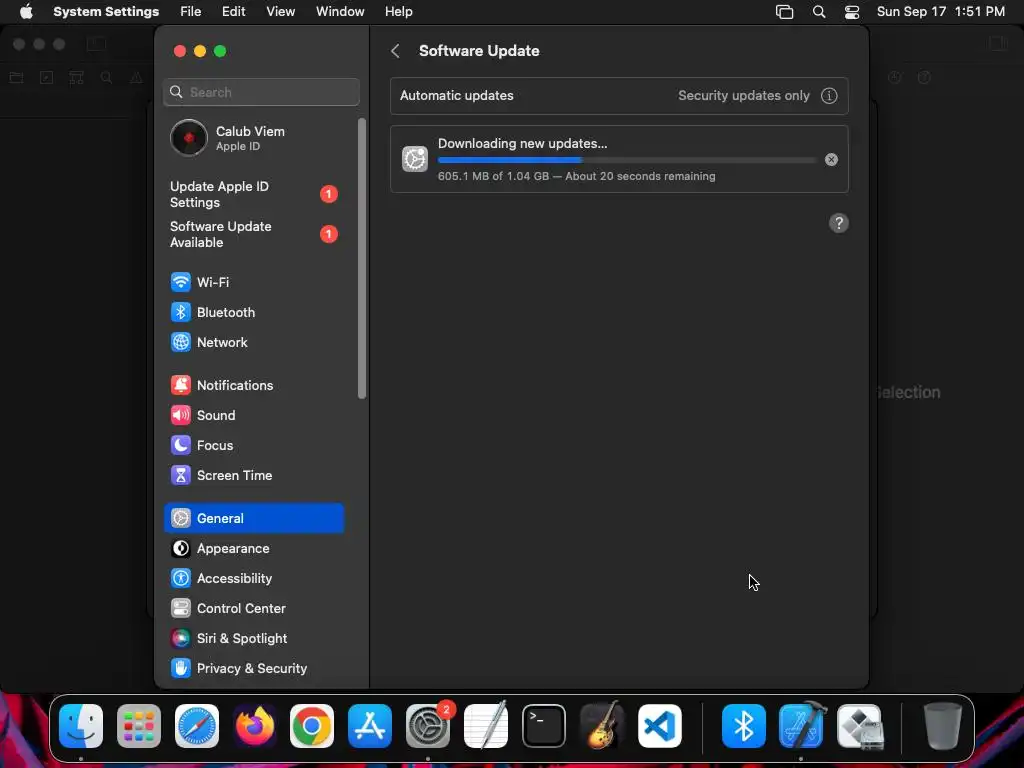Viewport: 1024px width, 768px height.
Task: Open Notifications settings
Action: tap(253, 385)
